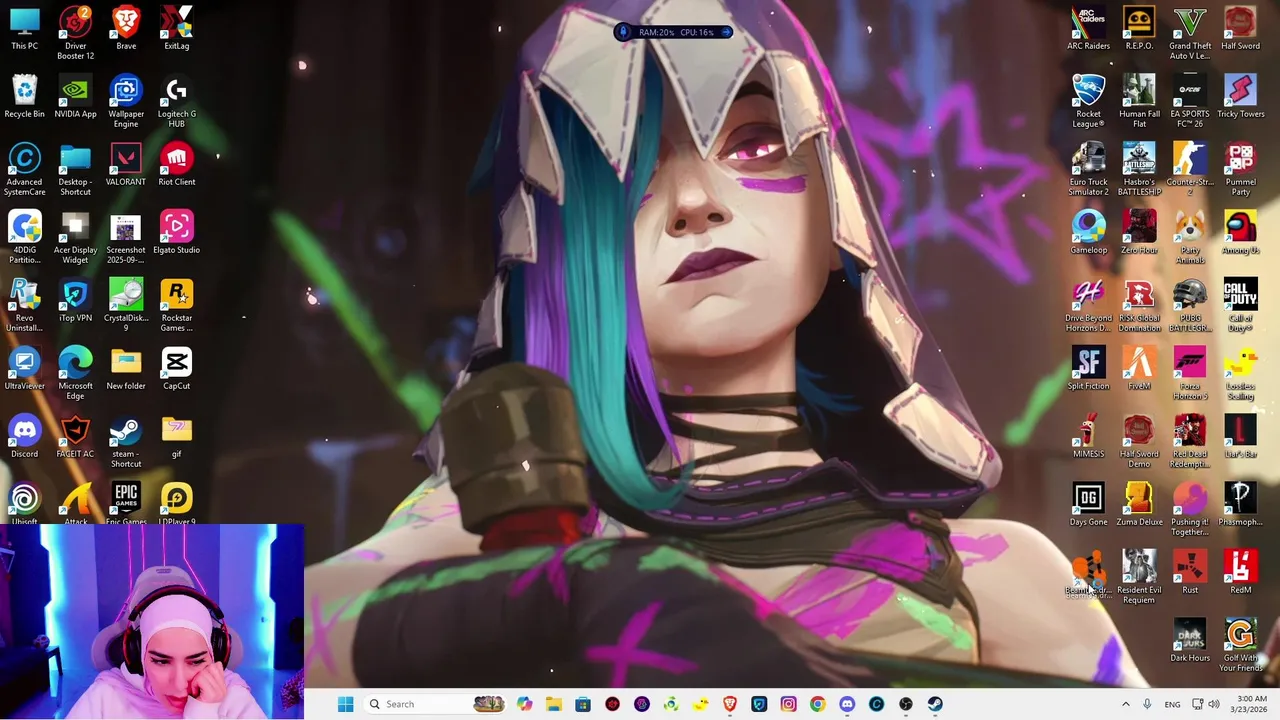Click the microphone tray icon

pos(1147,704)
